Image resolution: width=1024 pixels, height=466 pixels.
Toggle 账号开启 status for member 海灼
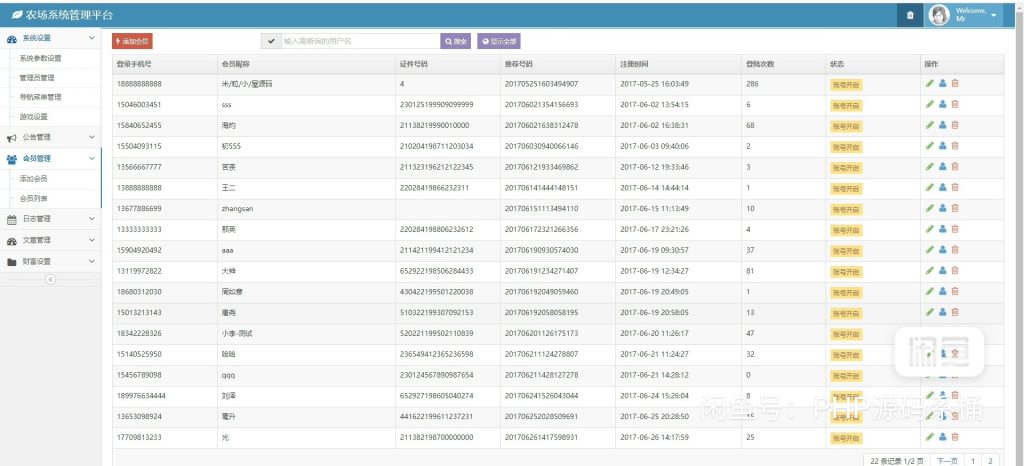846,125
